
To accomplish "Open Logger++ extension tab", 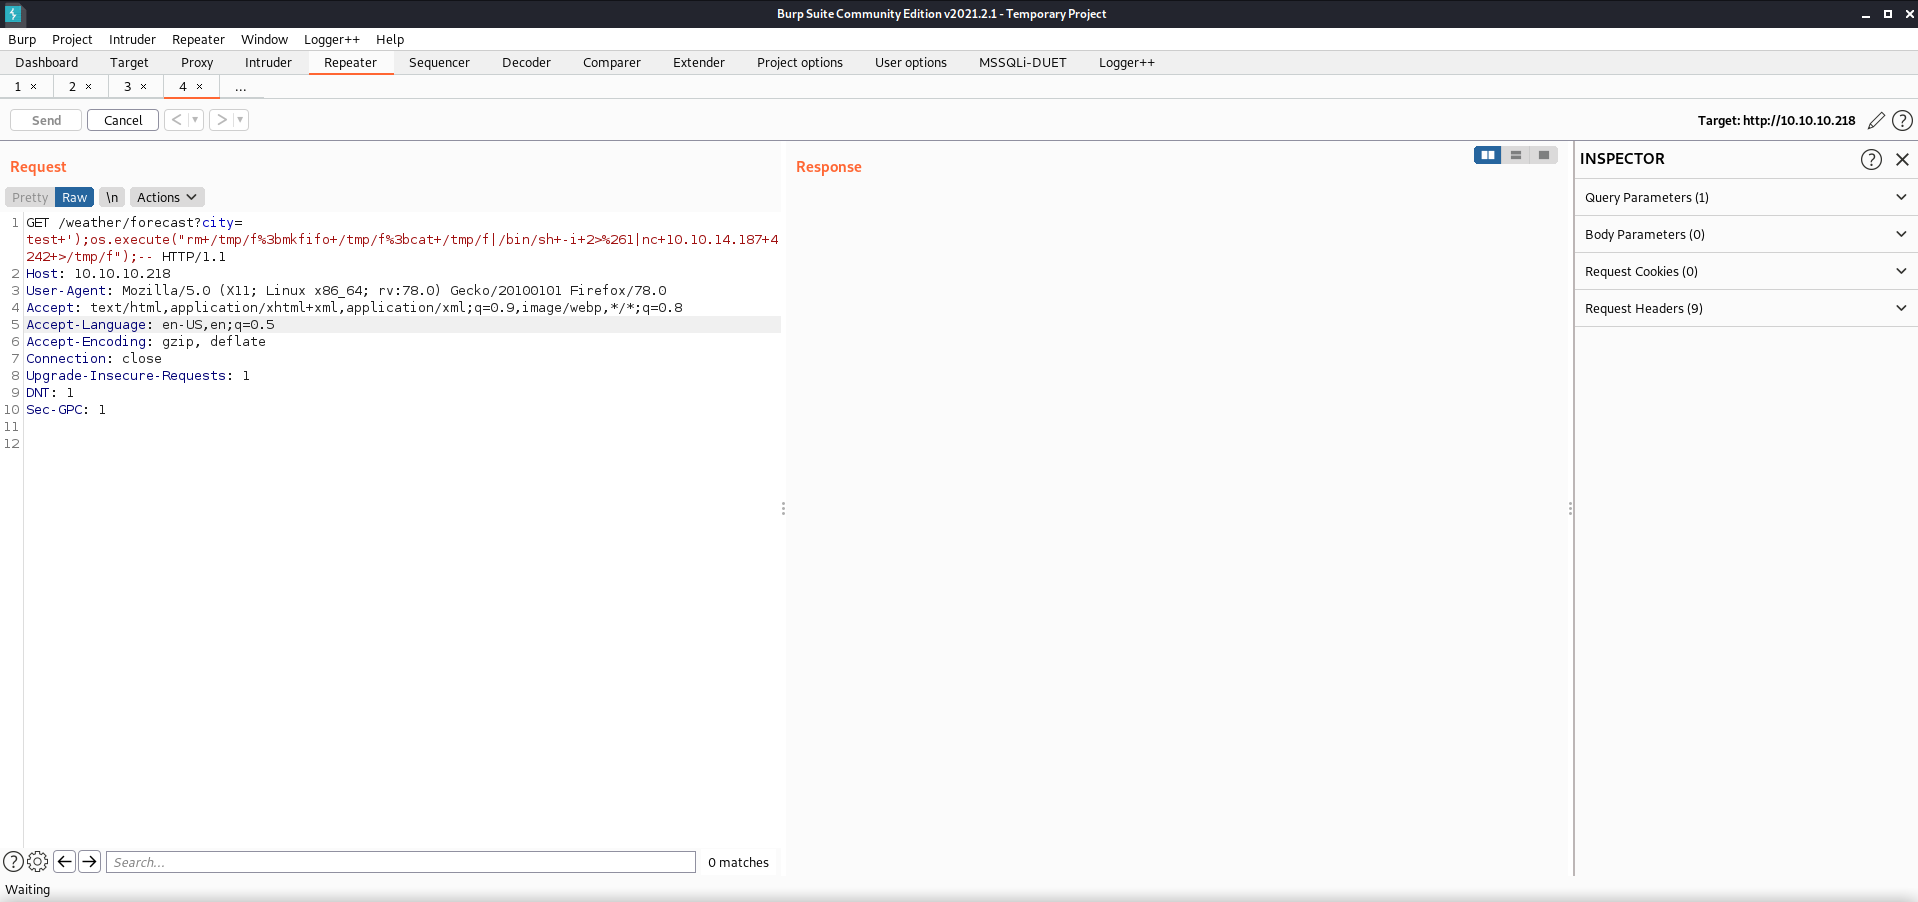I will click(x=1127, y=63).
